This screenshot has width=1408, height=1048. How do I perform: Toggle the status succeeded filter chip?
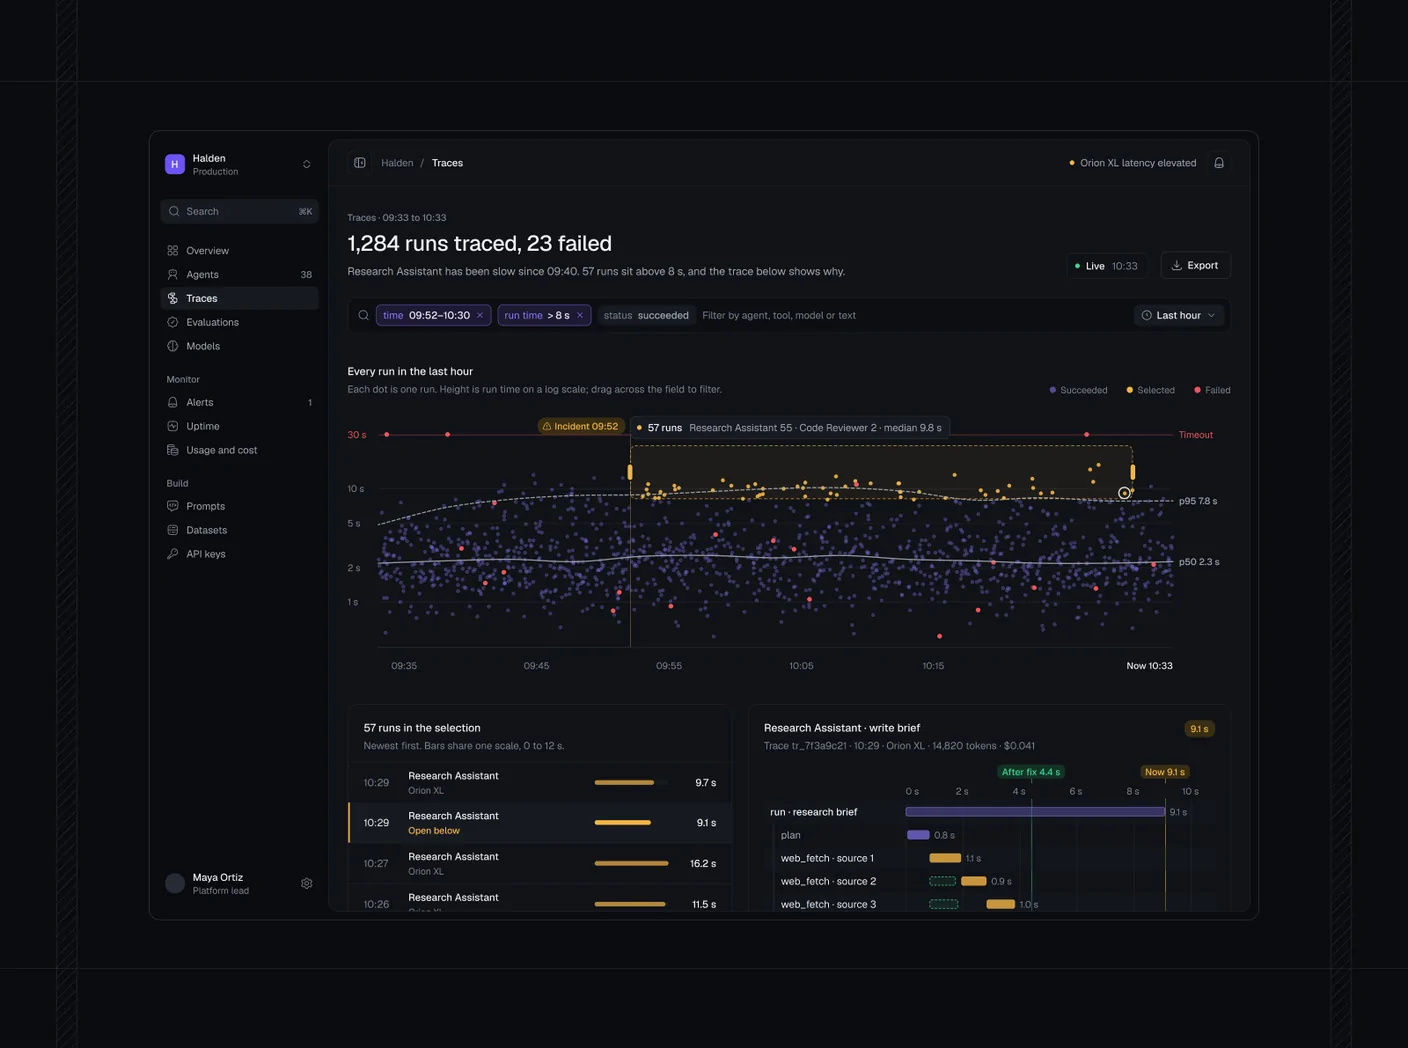[x=646, y=316]
